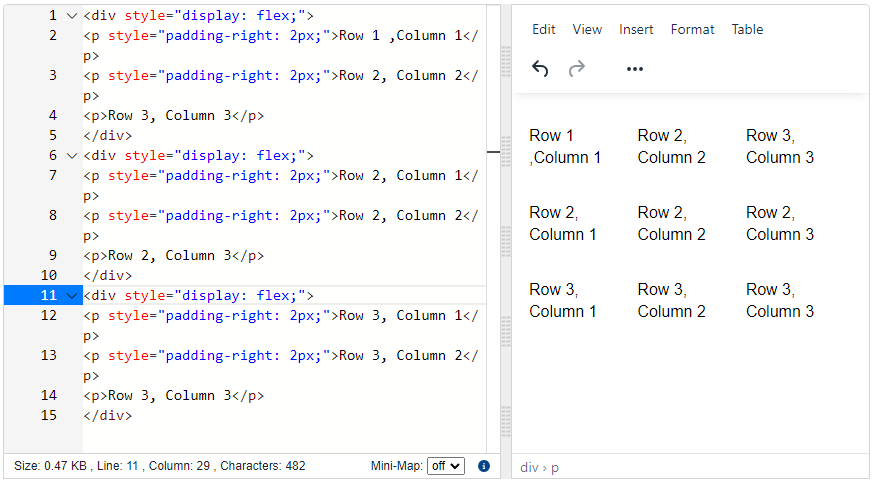Click 'Line: 11' in status bar
Image resolution: width=873 pixels, height=484 pixels.
coord(117,466)
